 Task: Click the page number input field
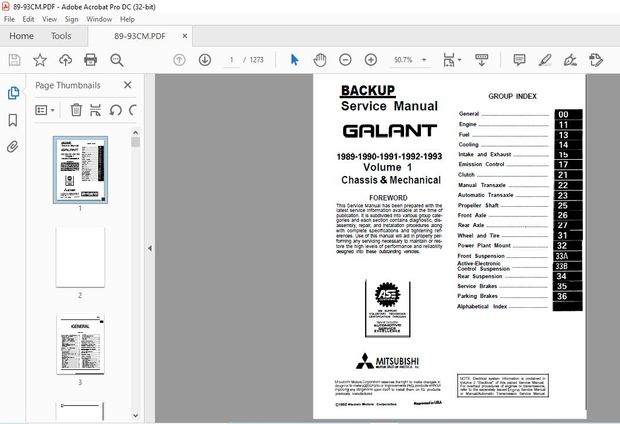coord(232,60)
